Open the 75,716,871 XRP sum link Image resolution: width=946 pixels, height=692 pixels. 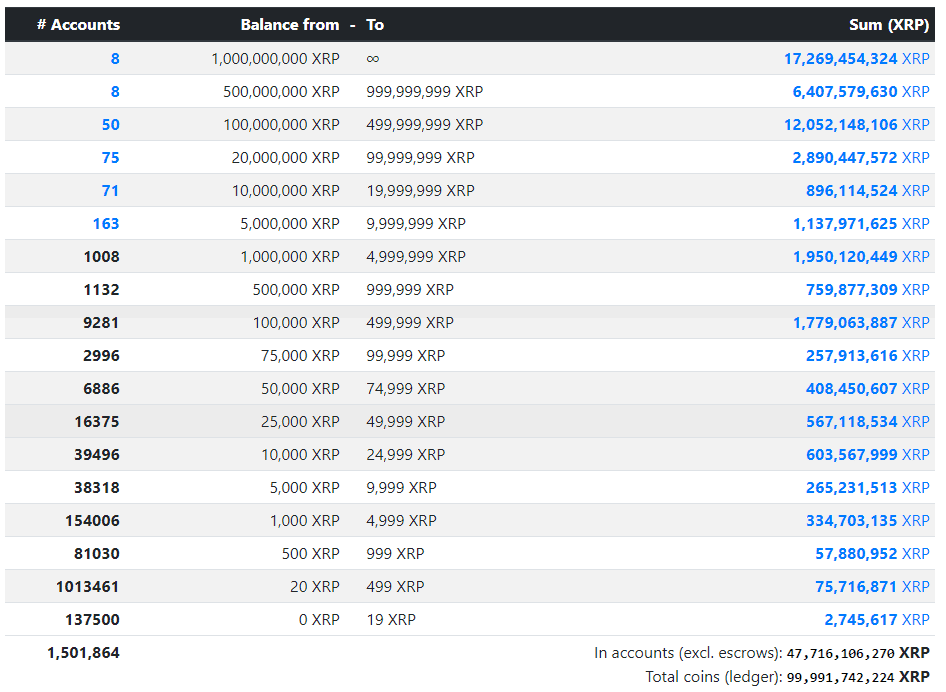tap(872, 586)
